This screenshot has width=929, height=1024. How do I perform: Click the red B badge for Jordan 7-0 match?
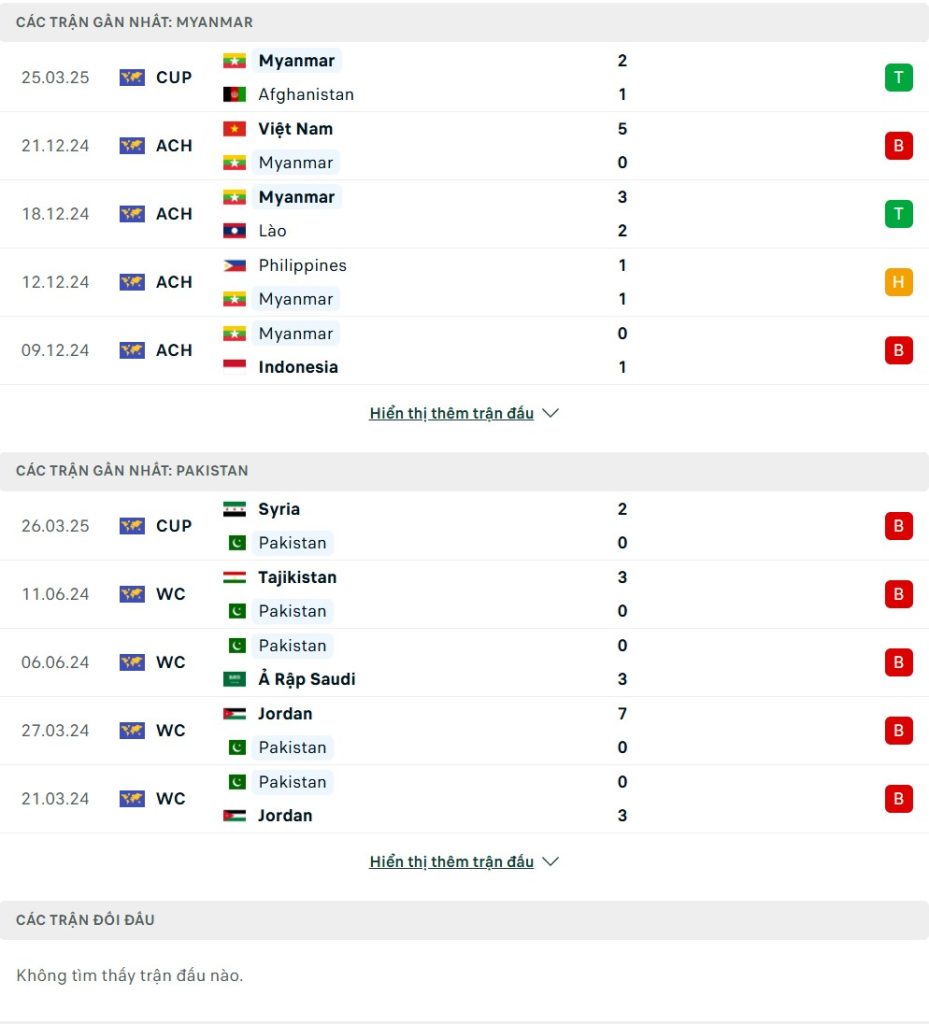point(898,730)
